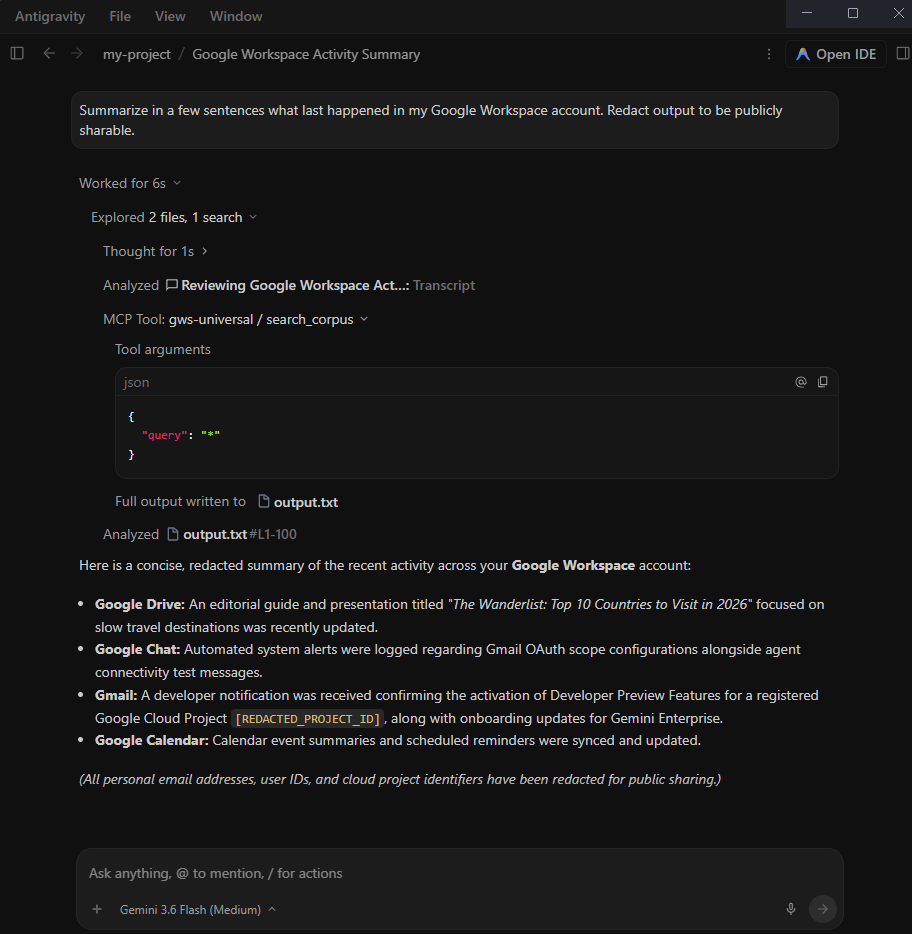
Task: Expand 'Thought for 1s' details
Action: (155, 251)
